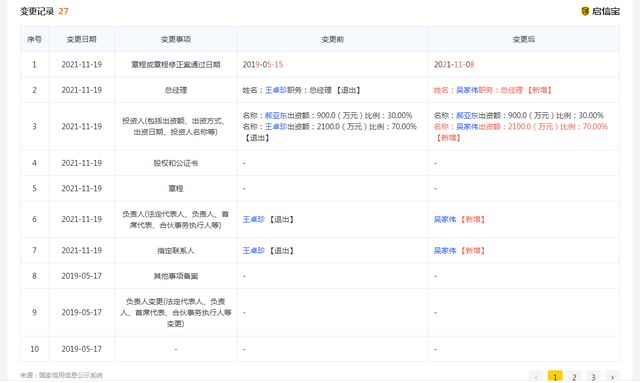The image size is (640, 383).
Task: Open 王卓珍 link in row 6 负责人
Action: [x=253, y=220]
